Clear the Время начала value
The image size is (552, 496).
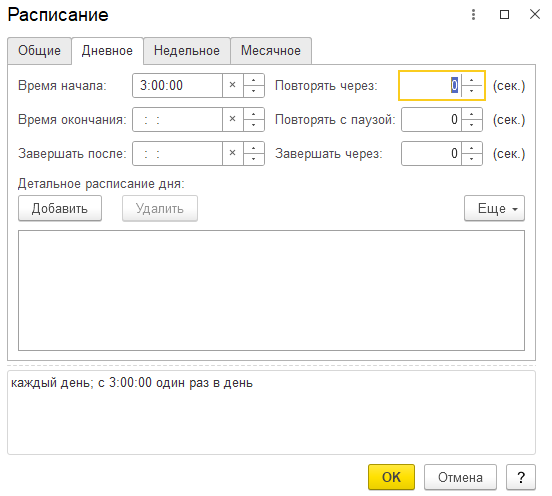coord(232,85)
